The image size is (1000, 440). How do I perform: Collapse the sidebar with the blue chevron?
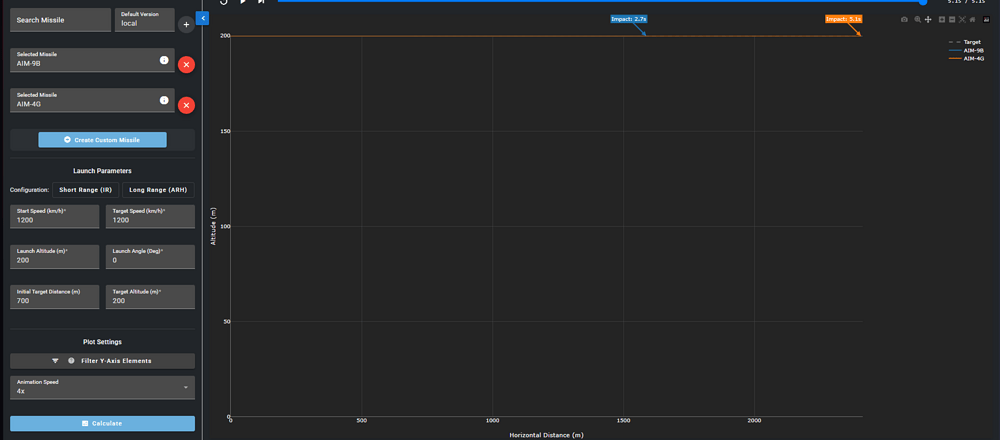click(x=203, y=18)
